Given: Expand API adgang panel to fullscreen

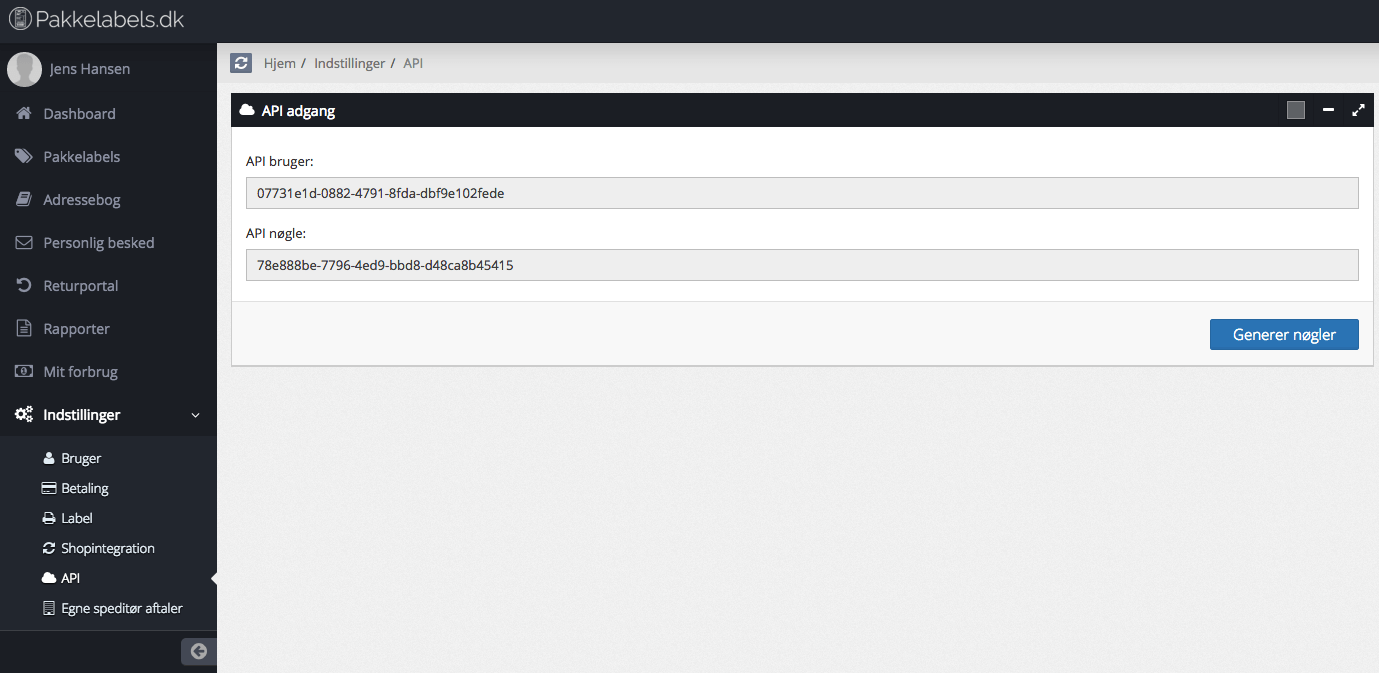Looking at the screenshot, I should click(1358, 110).
